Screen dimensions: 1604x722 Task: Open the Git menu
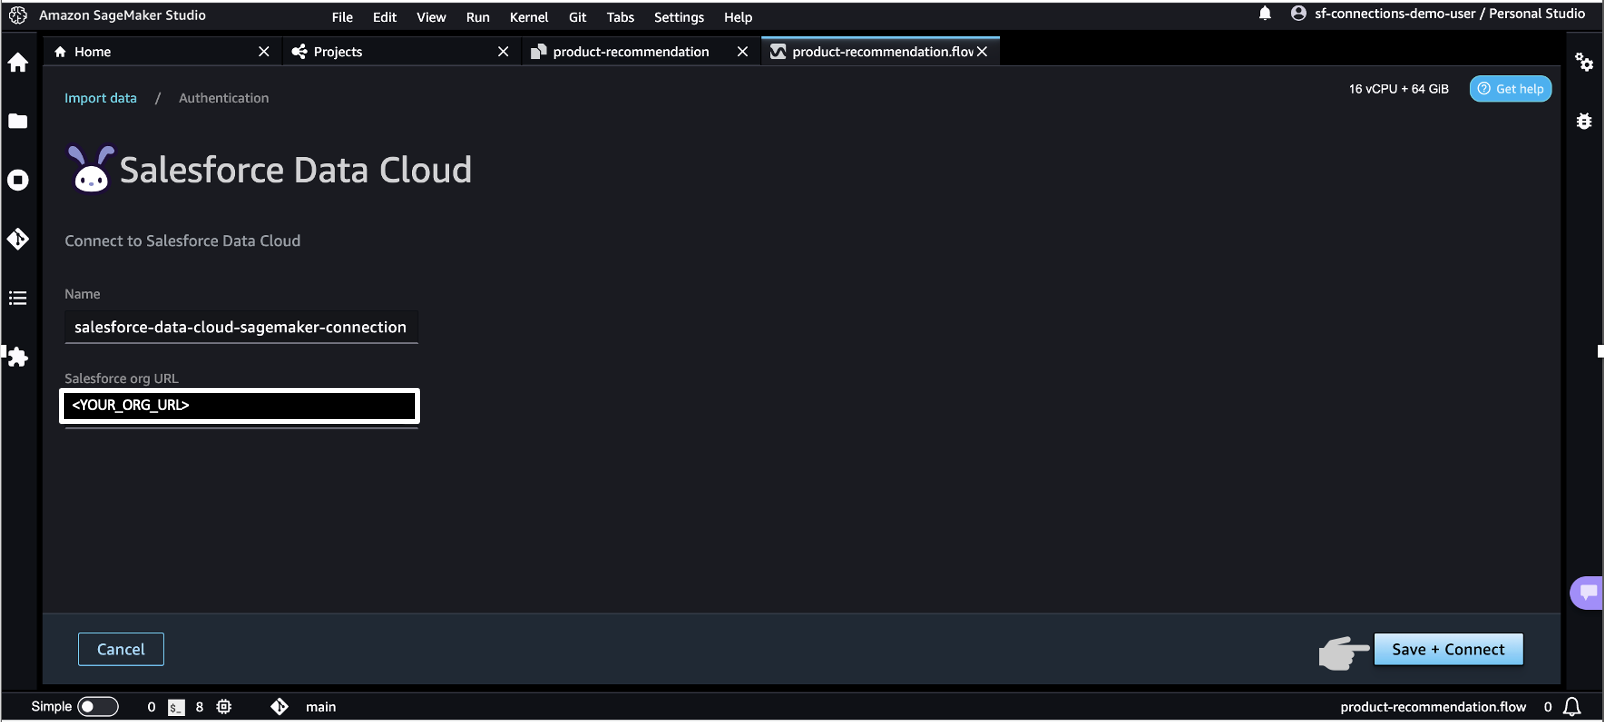click(x=578, y=17)
